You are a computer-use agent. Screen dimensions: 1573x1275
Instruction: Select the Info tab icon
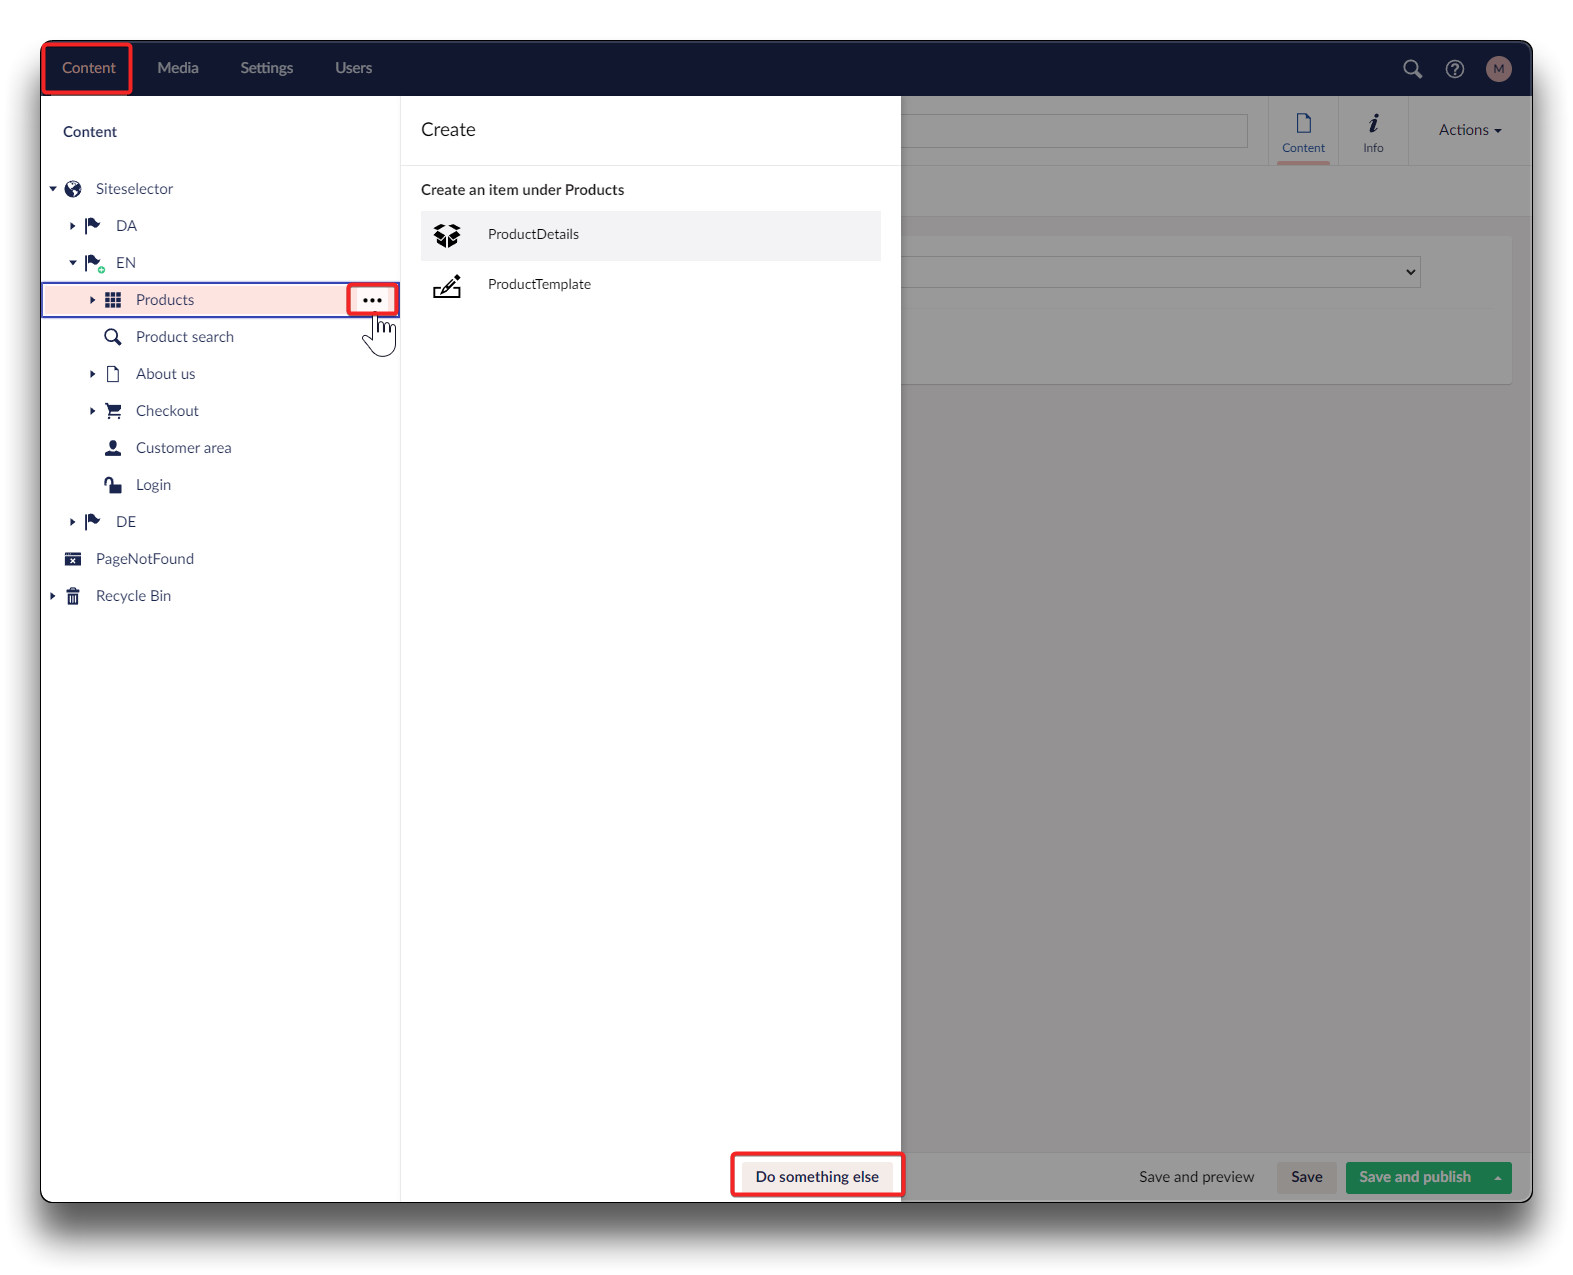[1373, 132]
